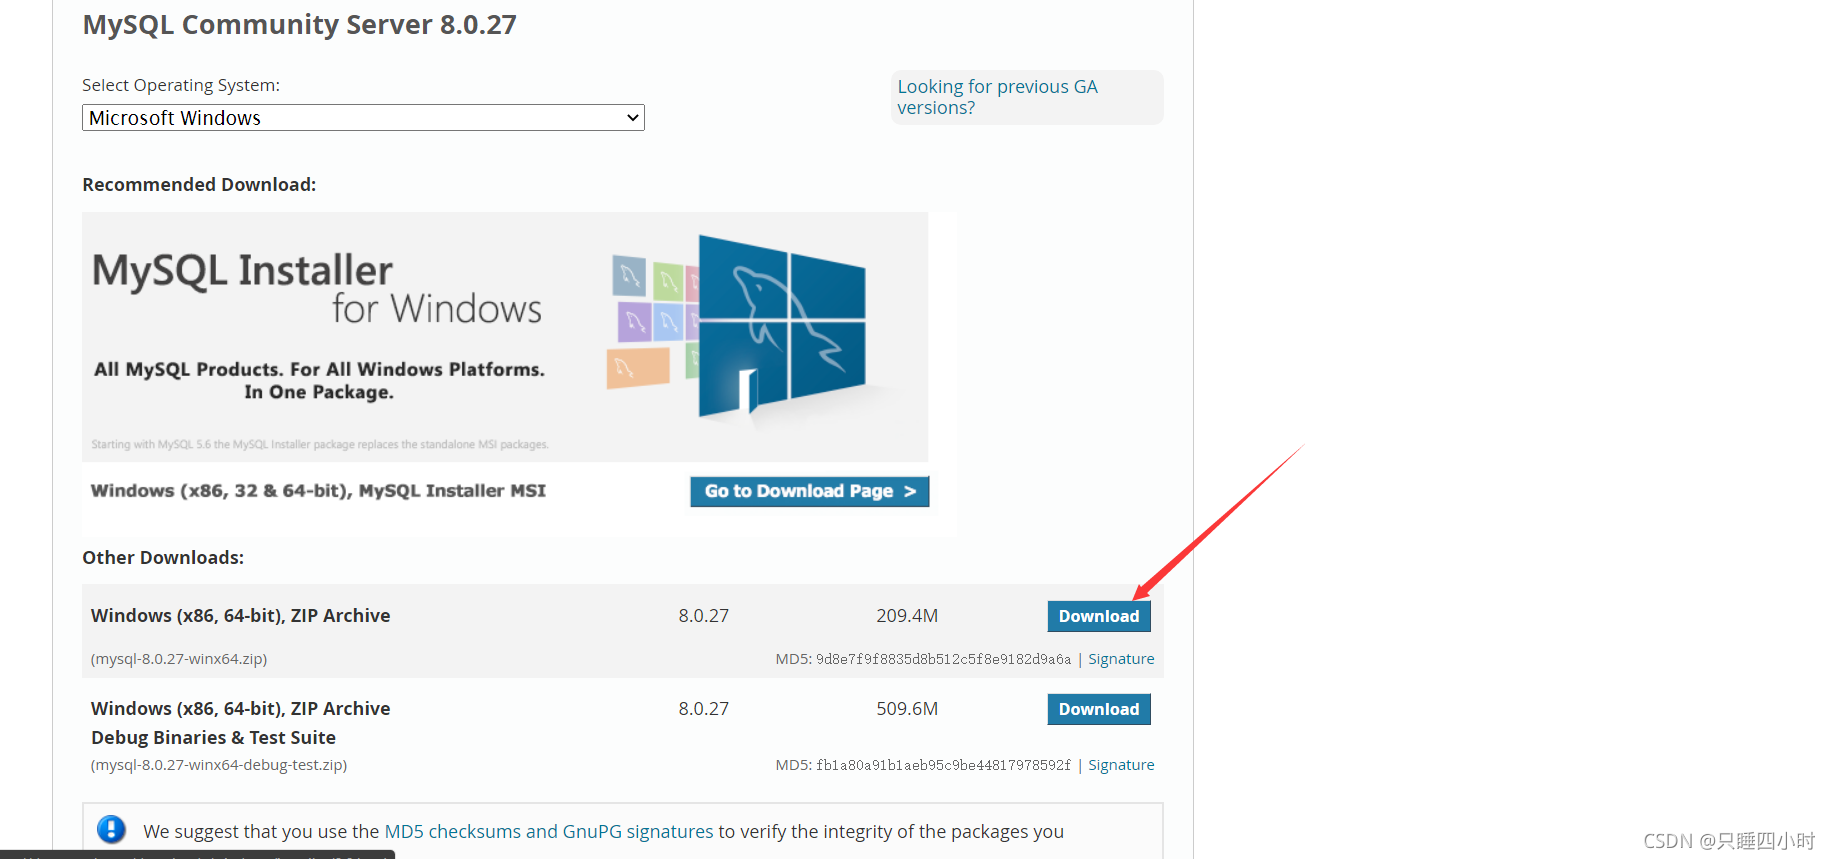Select the filename mysql-8.0.27-winx64-debug-test.zip text
Image resolution: width=1830 pixels, height=859 pixels.
click(x=219, y=765)
